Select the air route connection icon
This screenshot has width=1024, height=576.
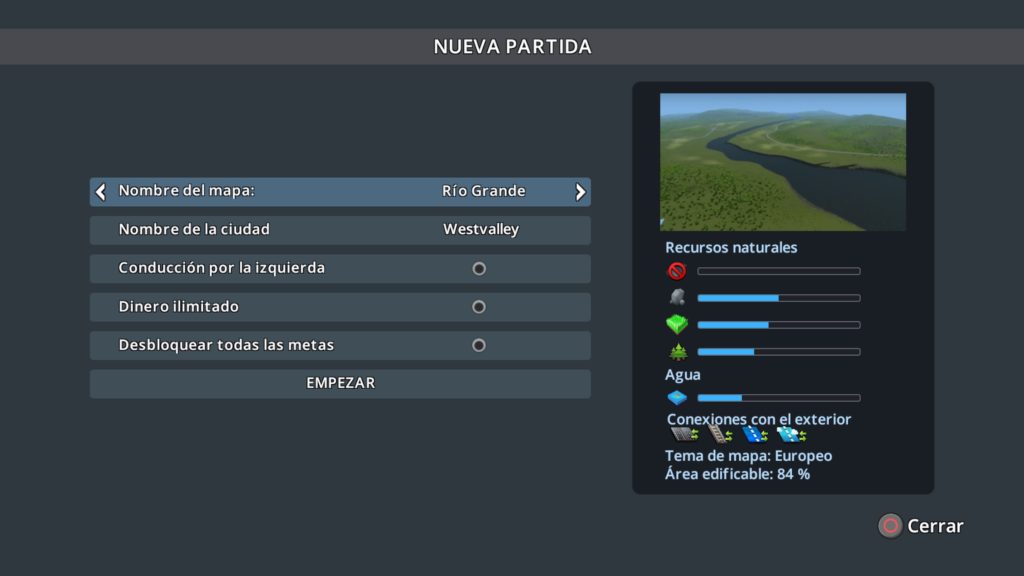point(791,434)
